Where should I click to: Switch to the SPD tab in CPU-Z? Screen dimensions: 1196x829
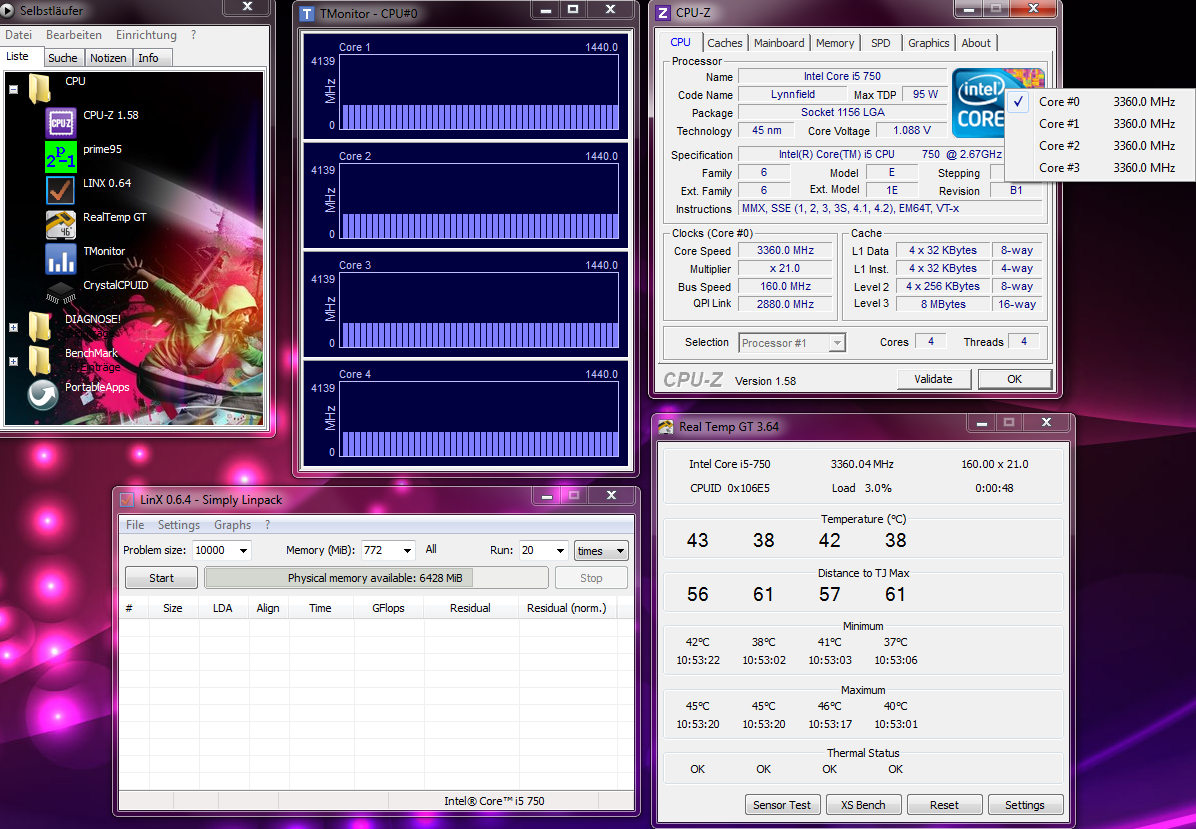881,43
